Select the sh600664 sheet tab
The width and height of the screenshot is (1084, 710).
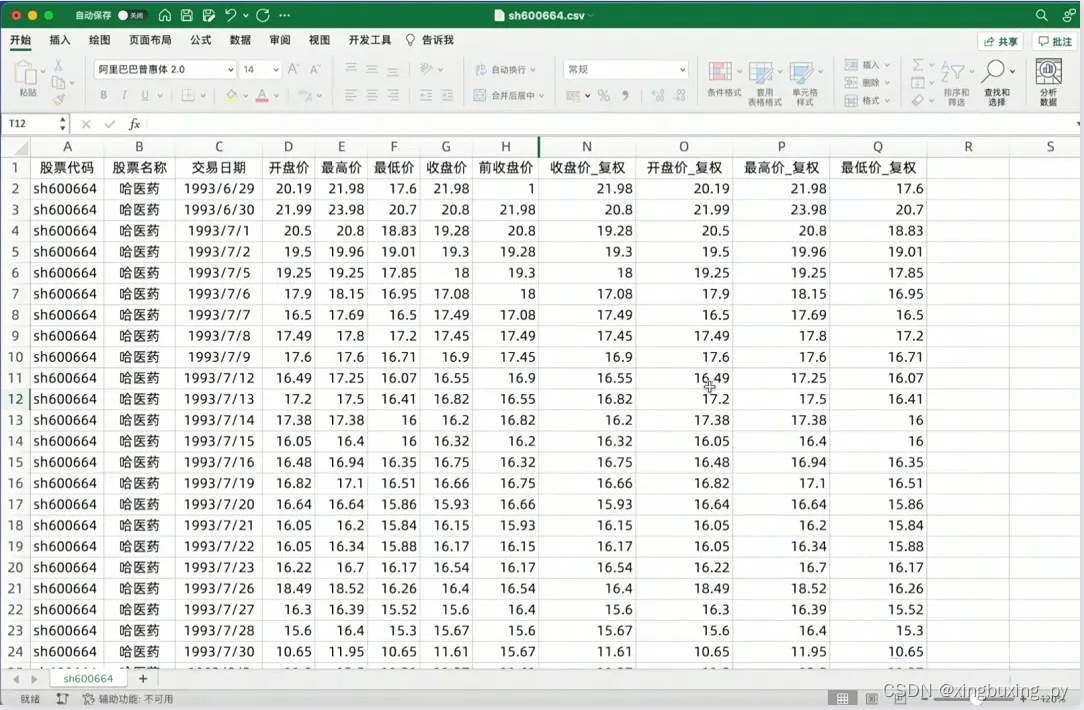(88, 679)
